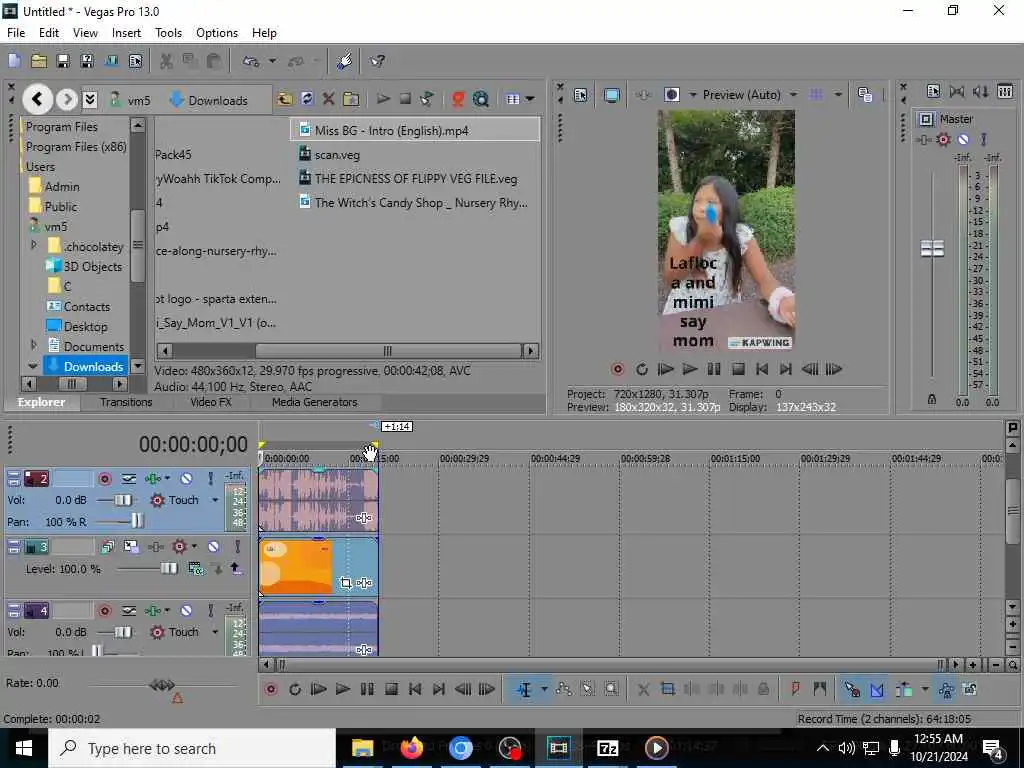This screenshot has width=1024, height=768.
Task: Click the Insert Marker icon in timeline toolbar
Action: pos(795,689)
